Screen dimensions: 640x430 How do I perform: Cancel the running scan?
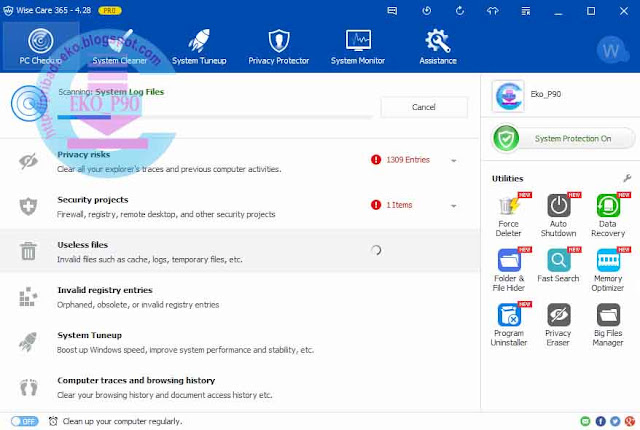424,107
